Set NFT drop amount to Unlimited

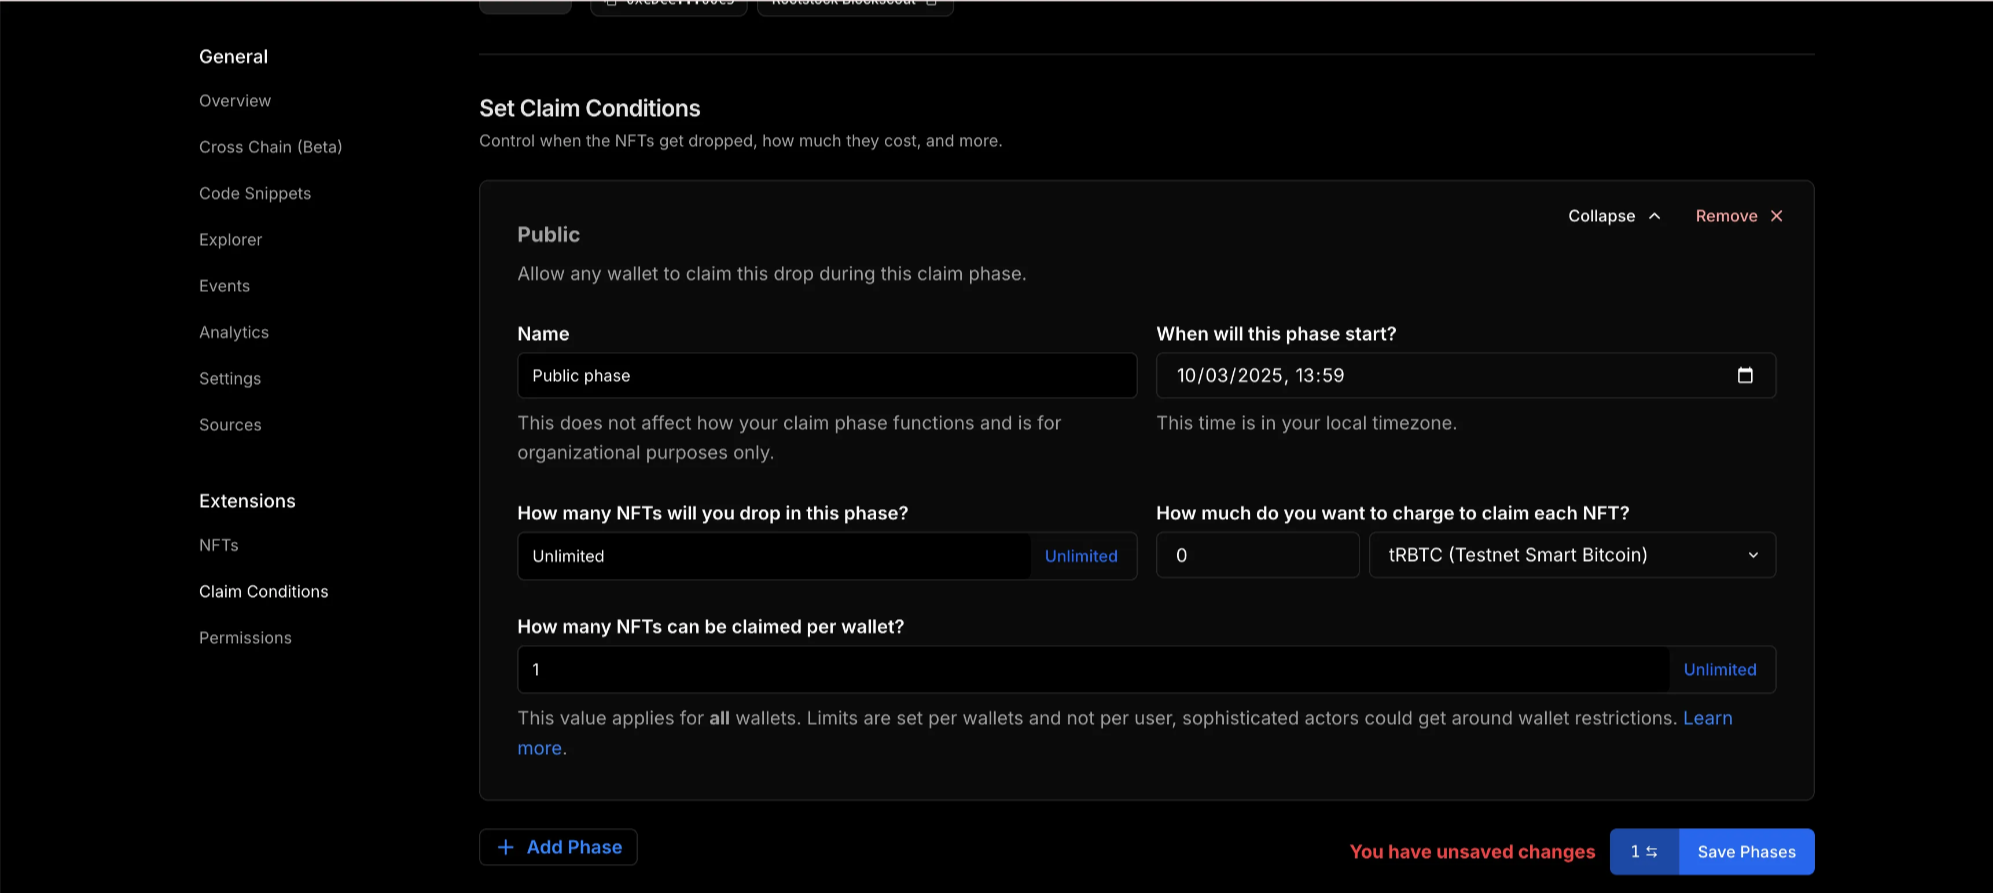pyautogui.click(x=1080, y=556)
